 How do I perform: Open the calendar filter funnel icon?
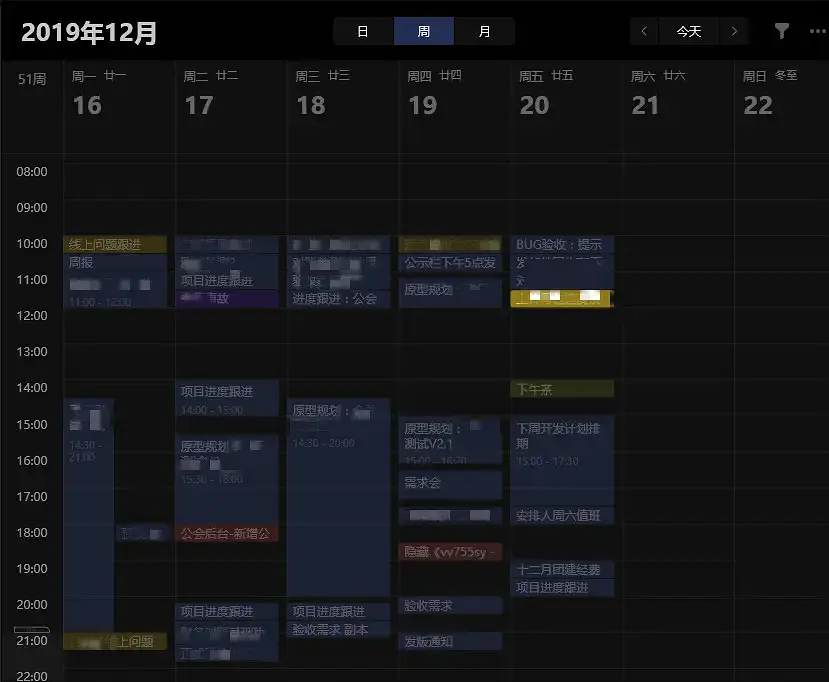tap(781, 30)
